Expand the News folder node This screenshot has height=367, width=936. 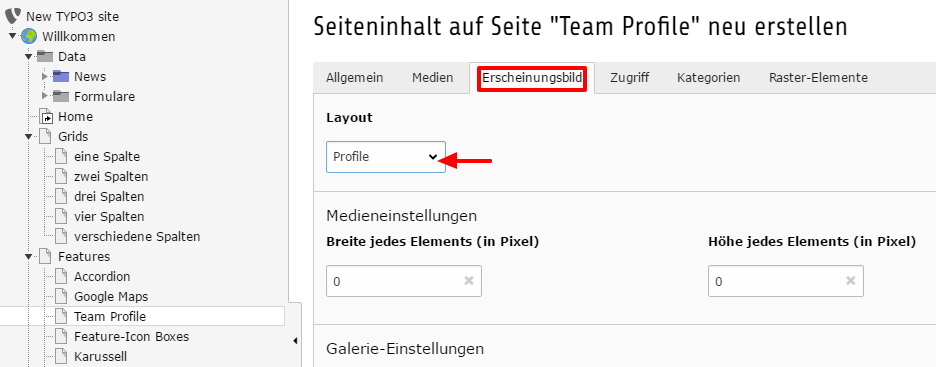[x=45, y=76]
